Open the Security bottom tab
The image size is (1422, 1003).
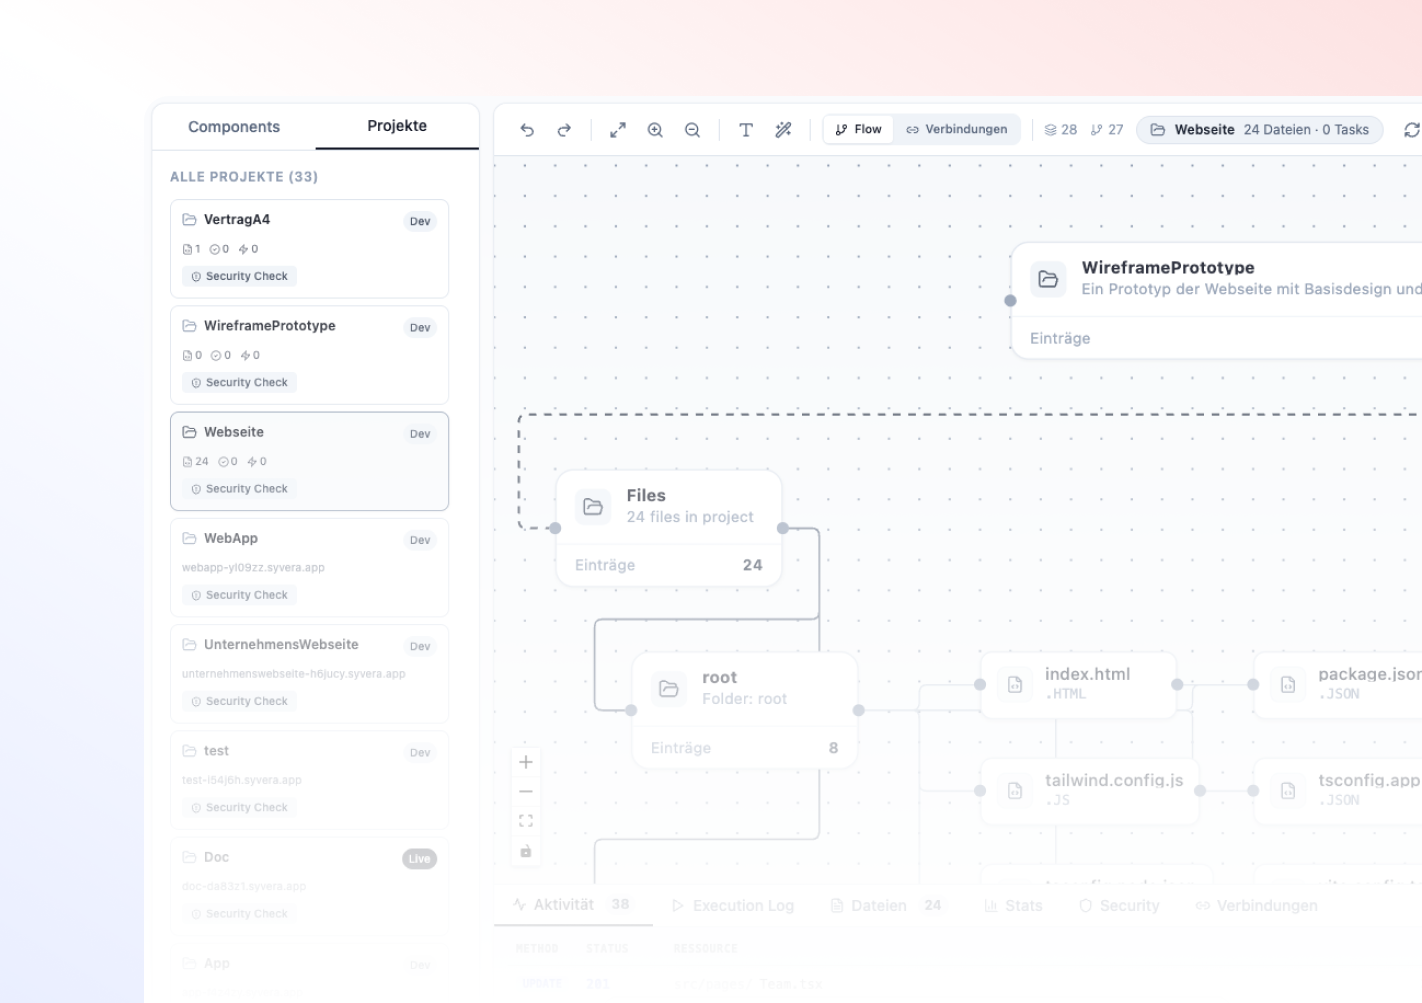click(1119, 906)
